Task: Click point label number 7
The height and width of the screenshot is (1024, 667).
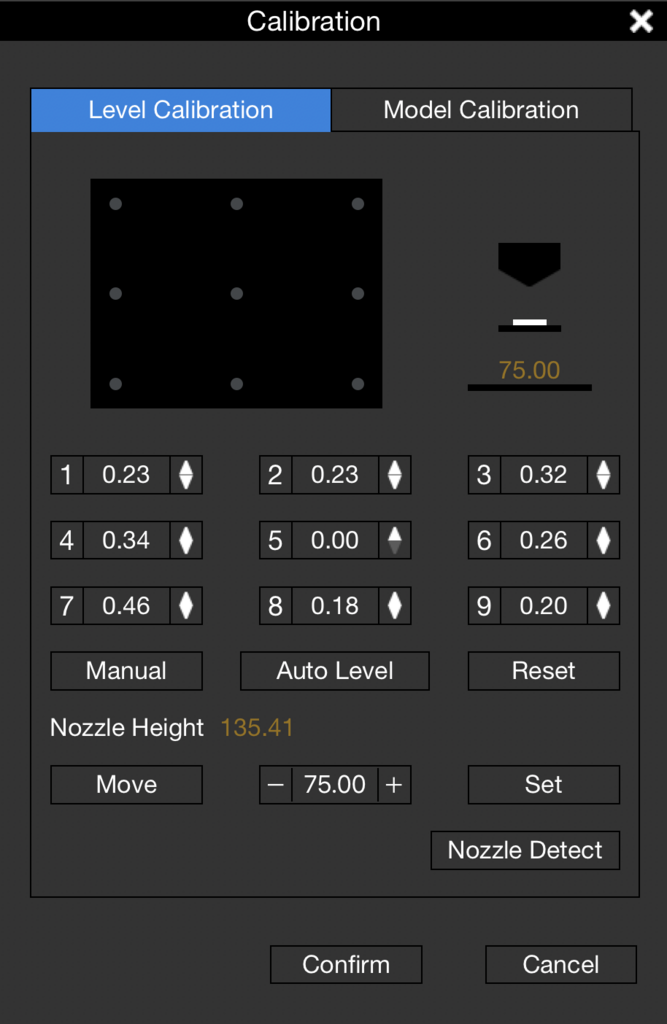Action: tap(67, 606)
